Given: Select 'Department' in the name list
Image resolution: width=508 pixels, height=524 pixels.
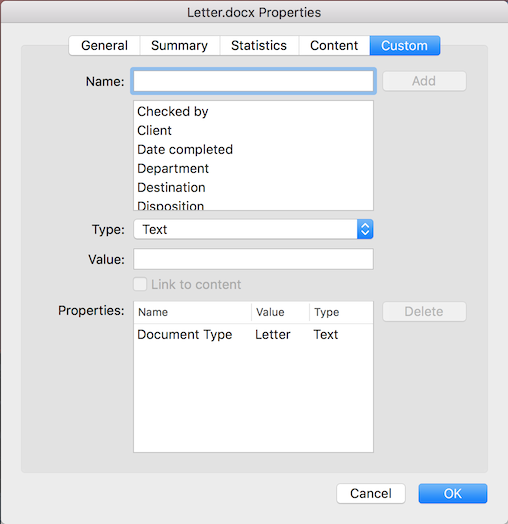Looking at the screenshot, I should coord(253,168).
